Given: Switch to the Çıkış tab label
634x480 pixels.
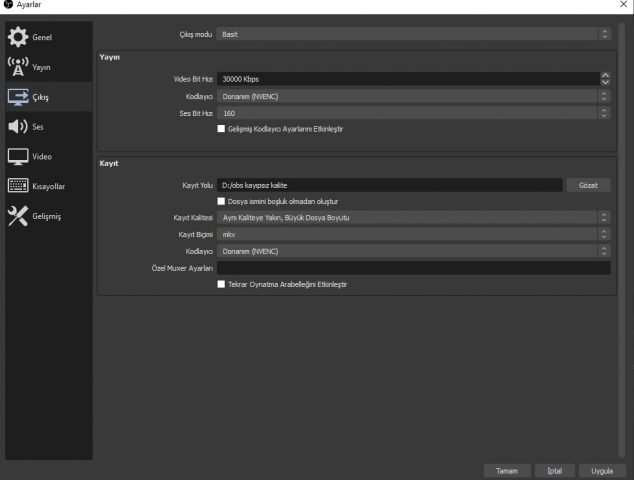Looking at the screenshot, I should point(40,97).
